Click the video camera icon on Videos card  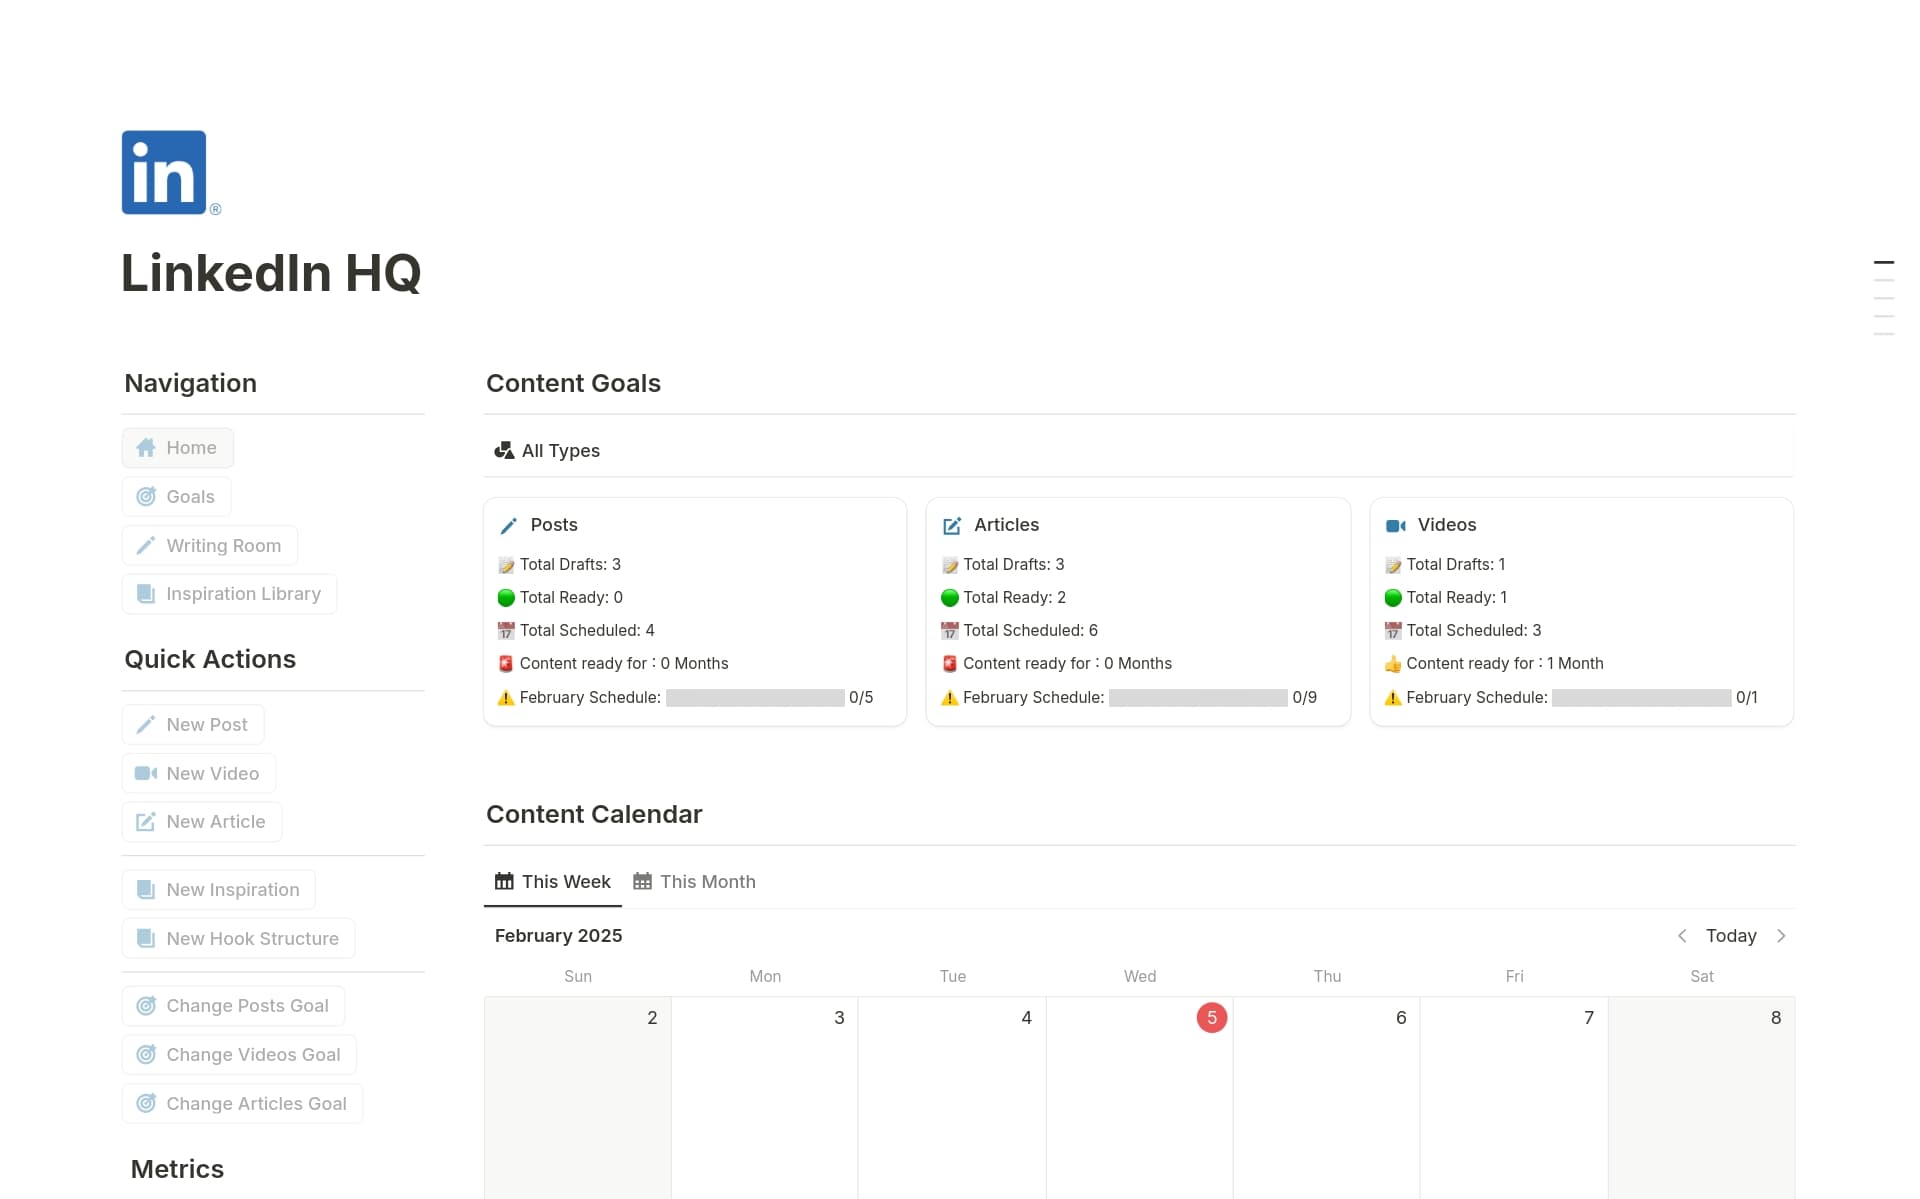[x=1396, y=526]
